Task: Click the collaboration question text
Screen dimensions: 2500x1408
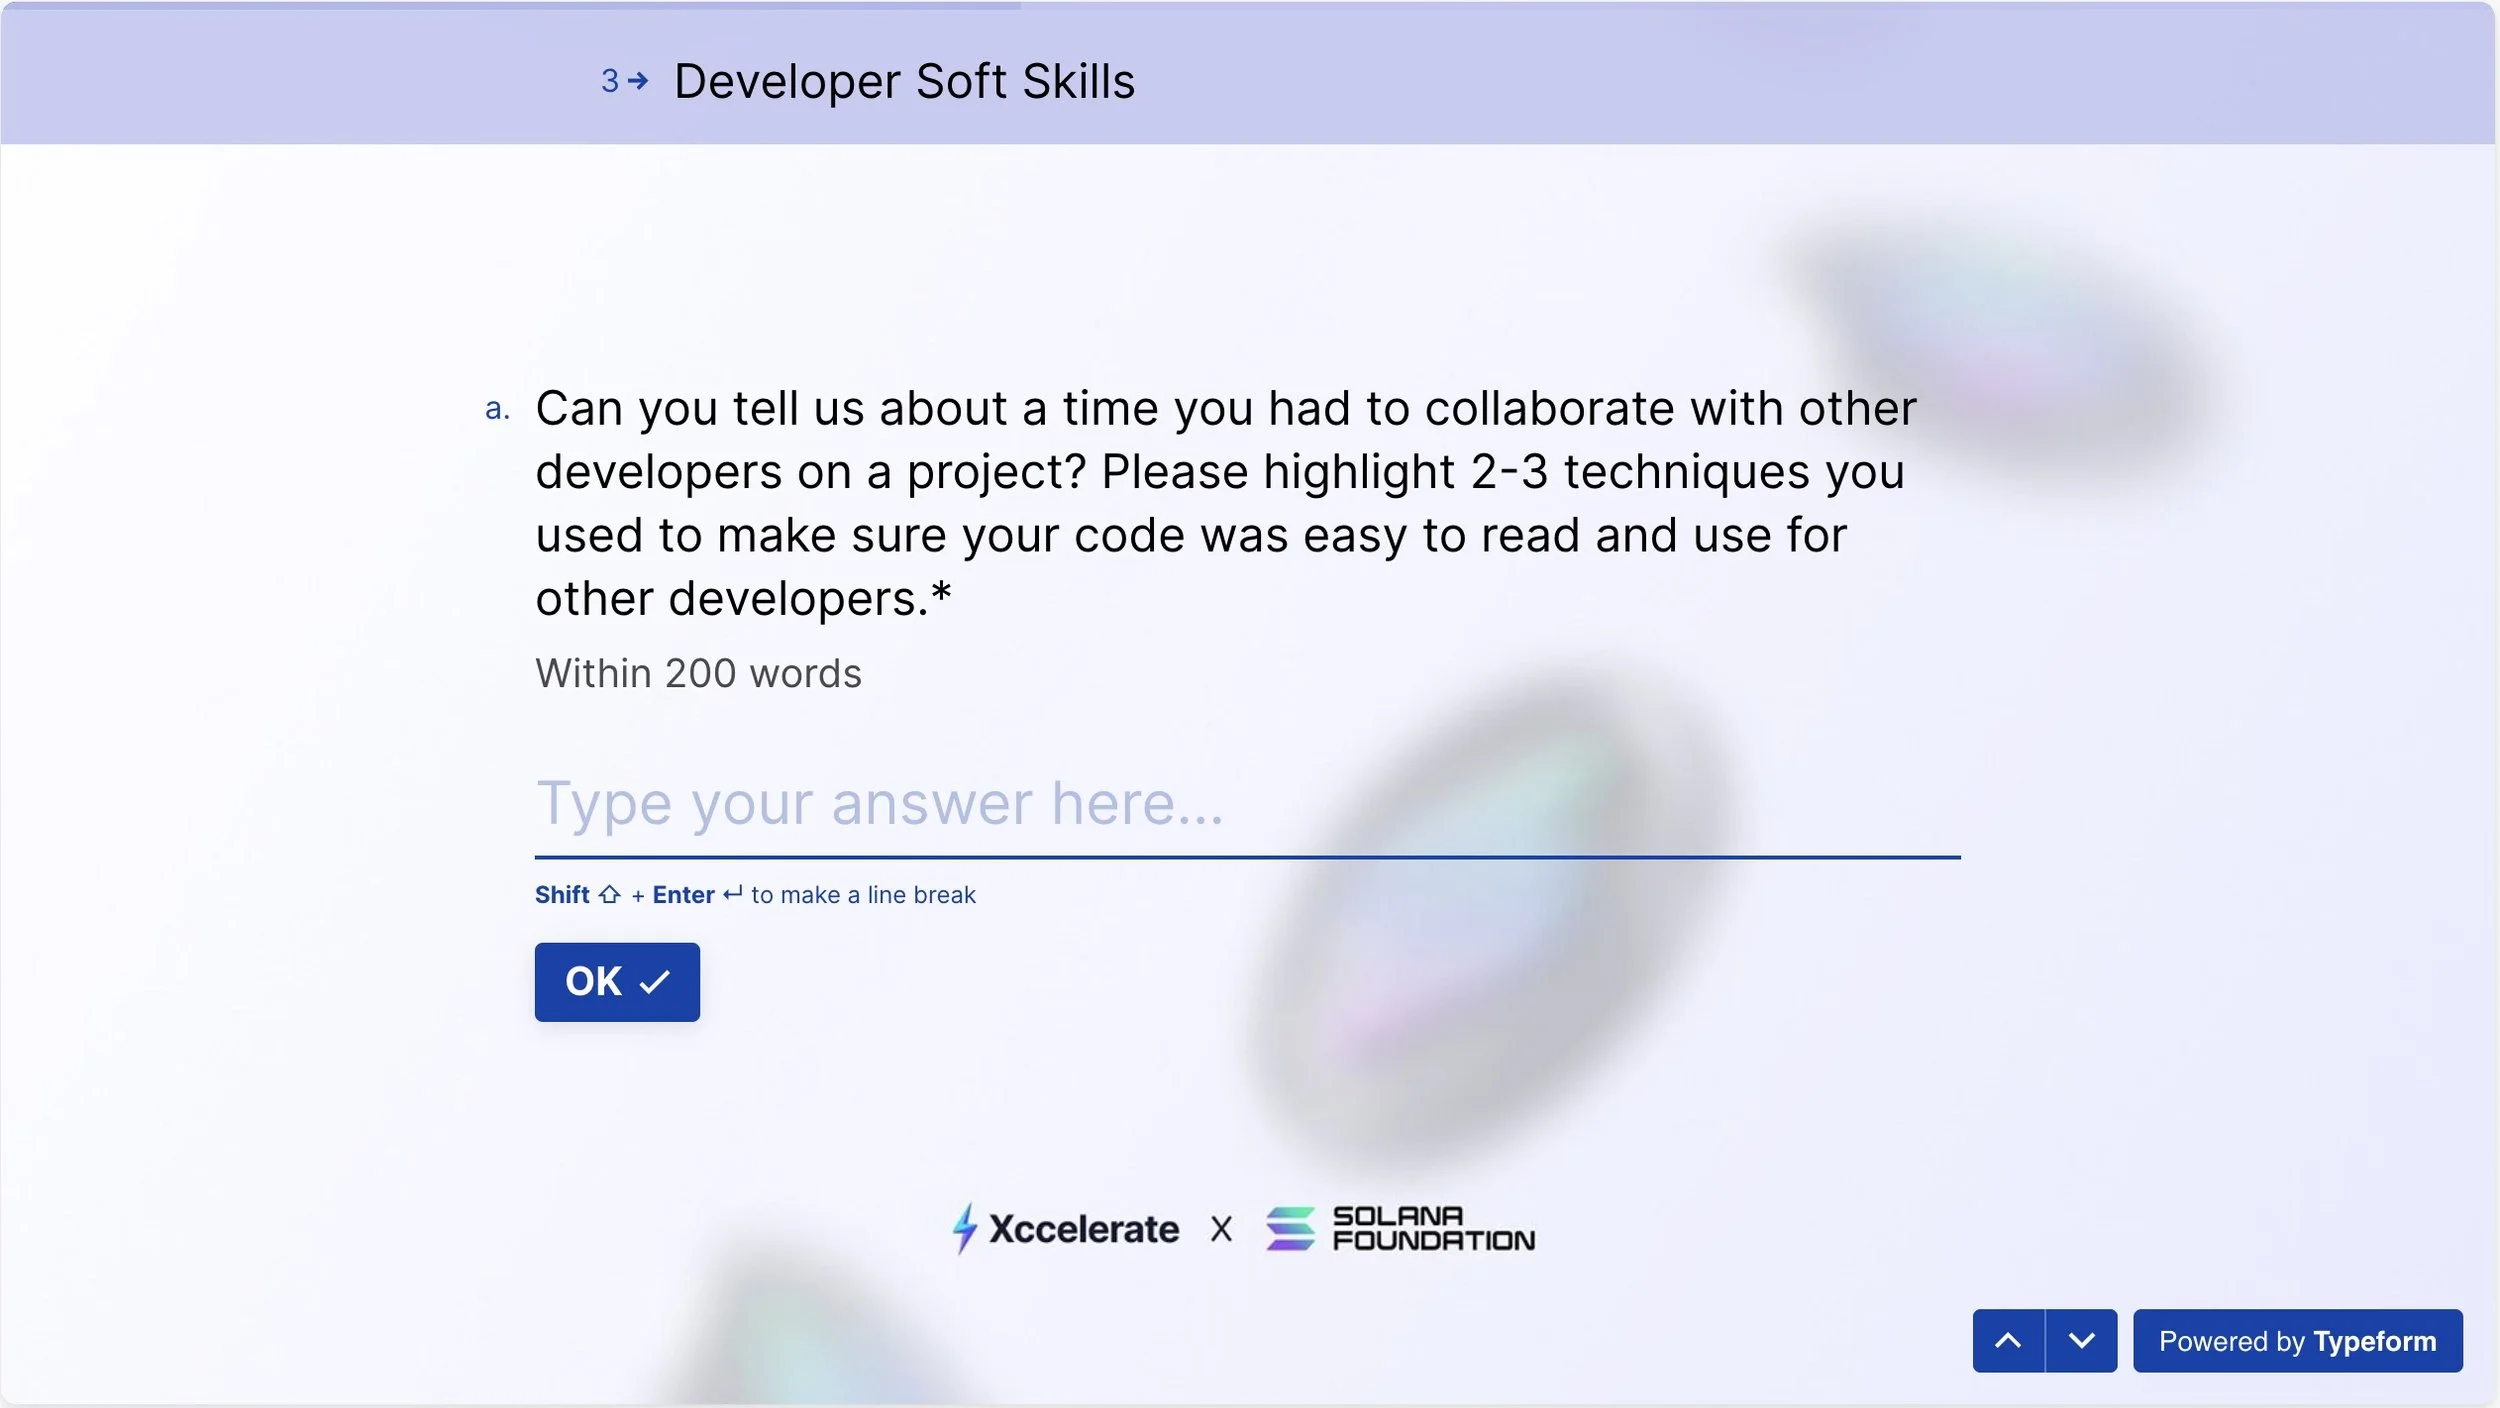Action: click(x=1225, y=502)
